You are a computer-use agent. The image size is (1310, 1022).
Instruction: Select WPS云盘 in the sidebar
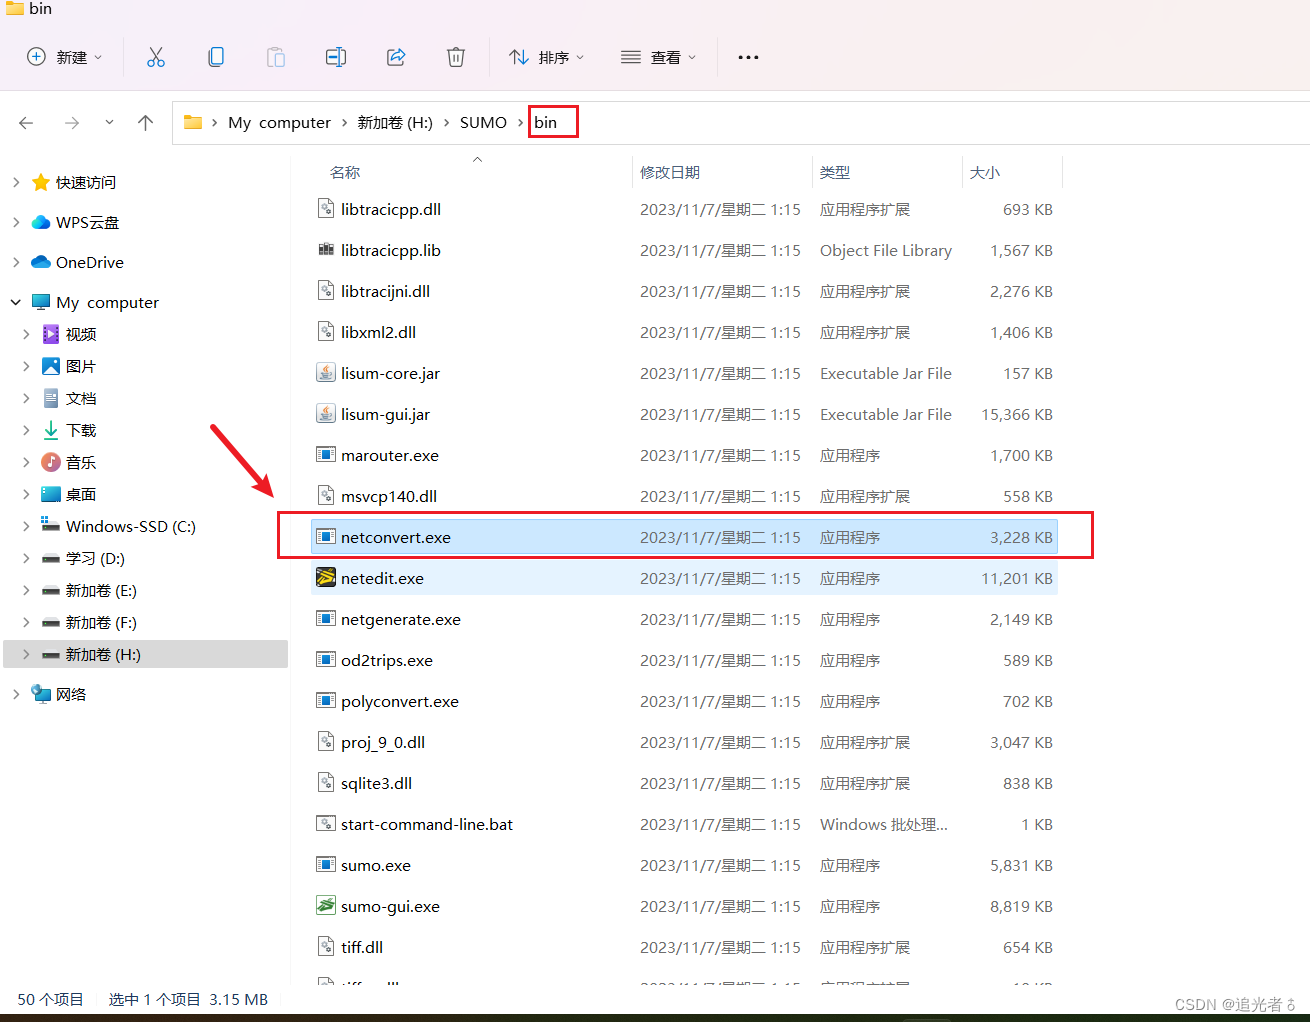(87, 222)
